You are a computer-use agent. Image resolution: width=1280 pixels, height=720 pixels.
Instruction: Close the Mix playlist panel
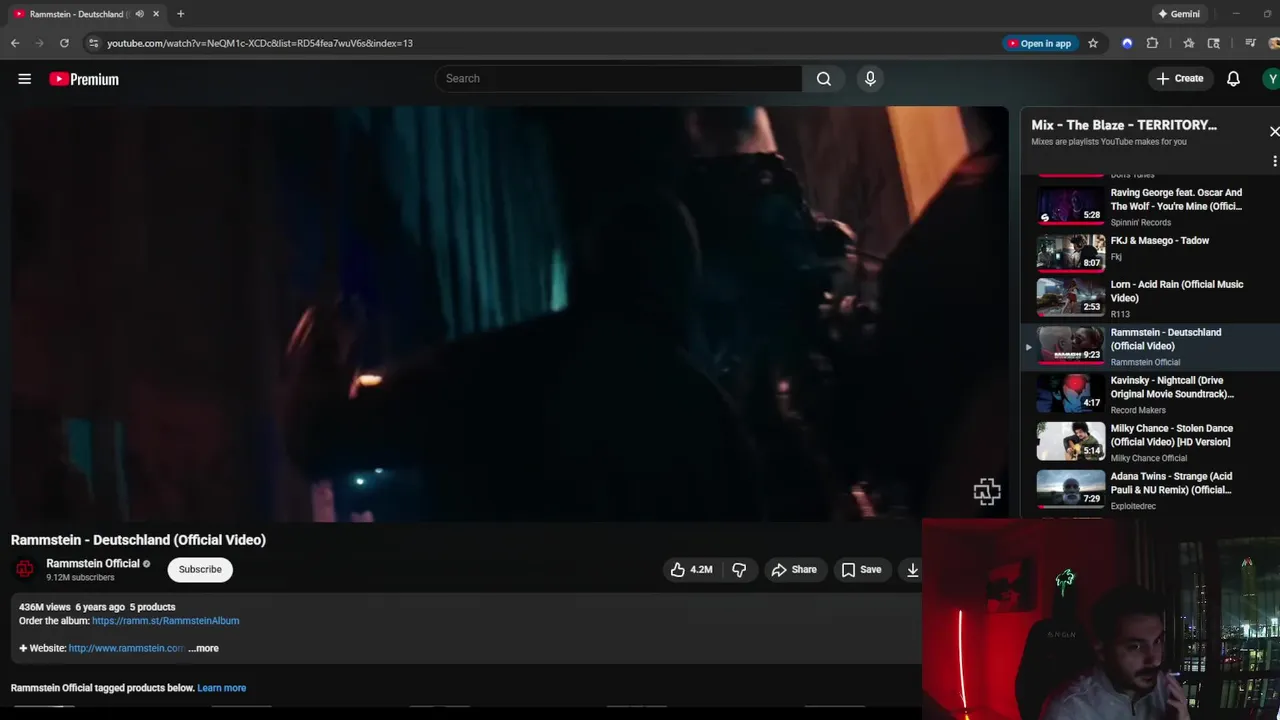point(1274,131)
